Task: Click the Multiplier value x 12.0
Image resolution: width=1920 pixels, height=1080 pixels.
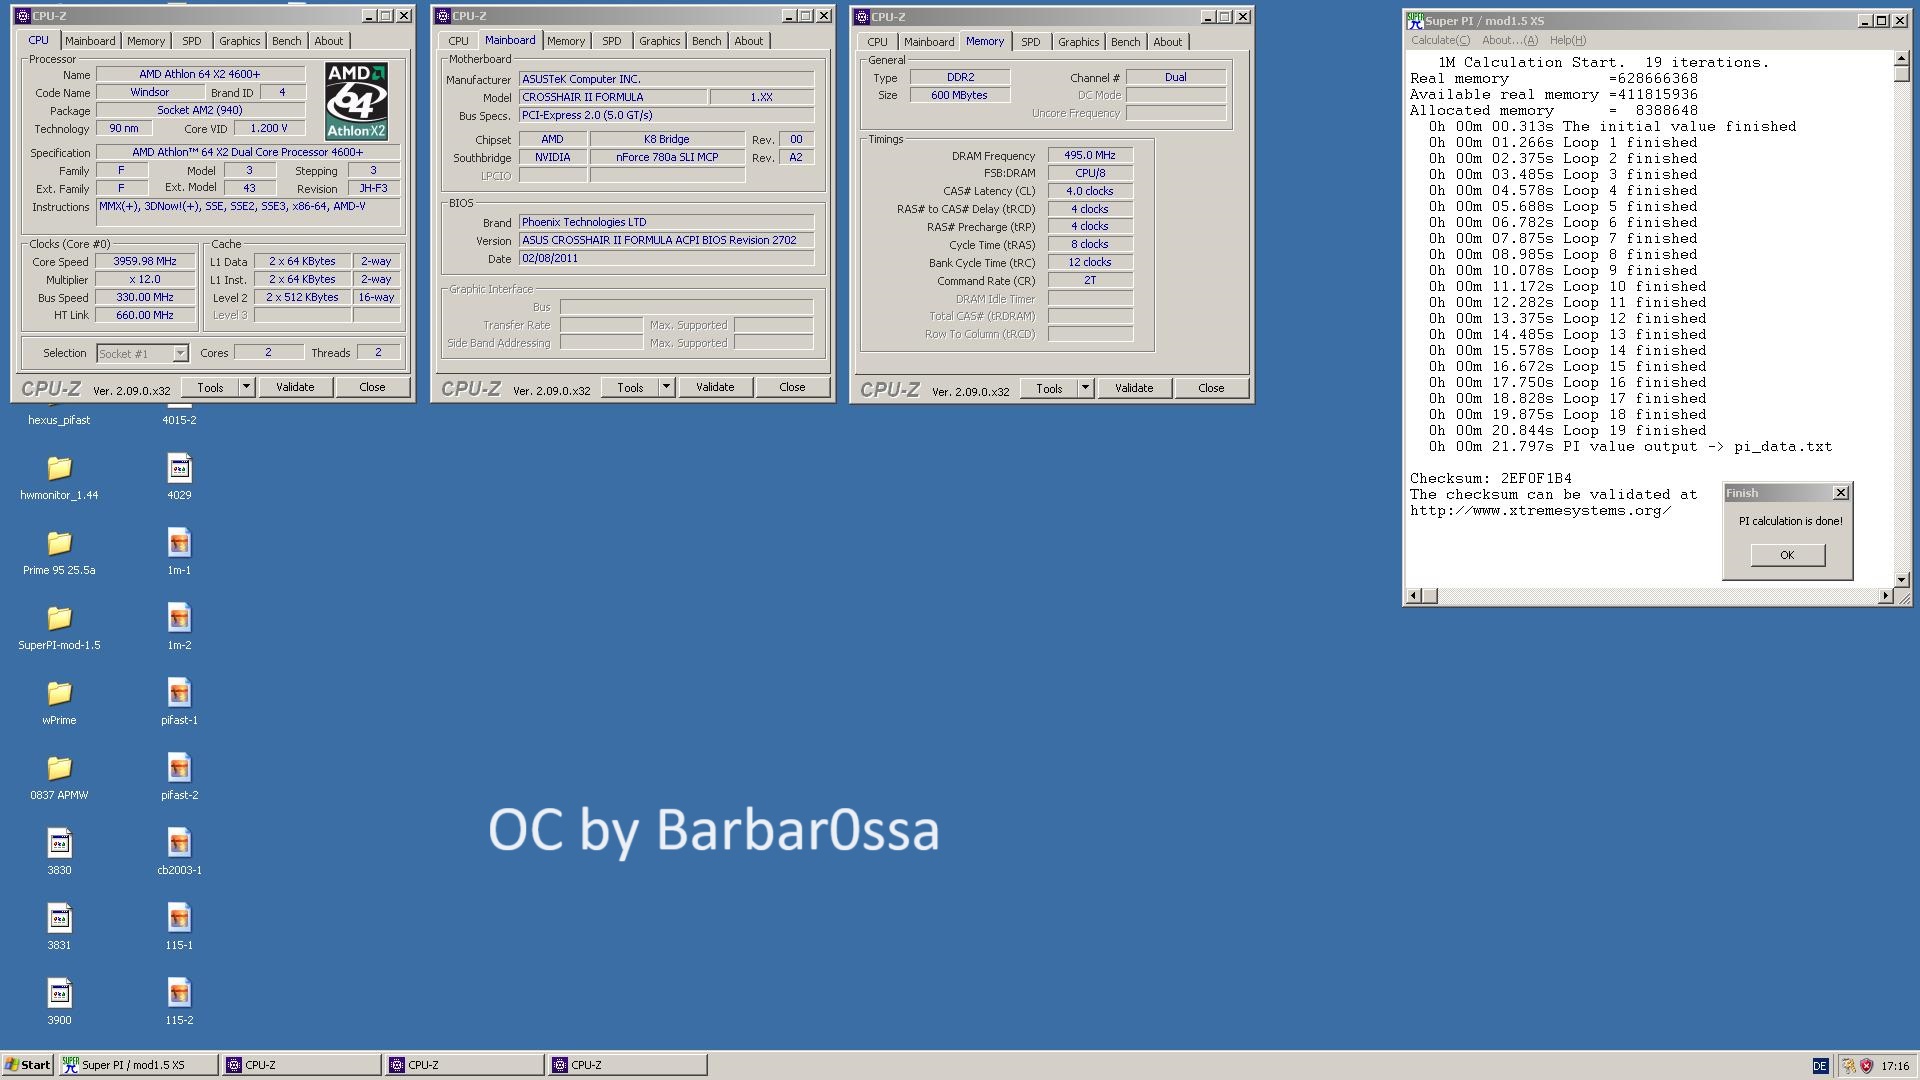Action: pyautogui.click(x=145, y=280)
